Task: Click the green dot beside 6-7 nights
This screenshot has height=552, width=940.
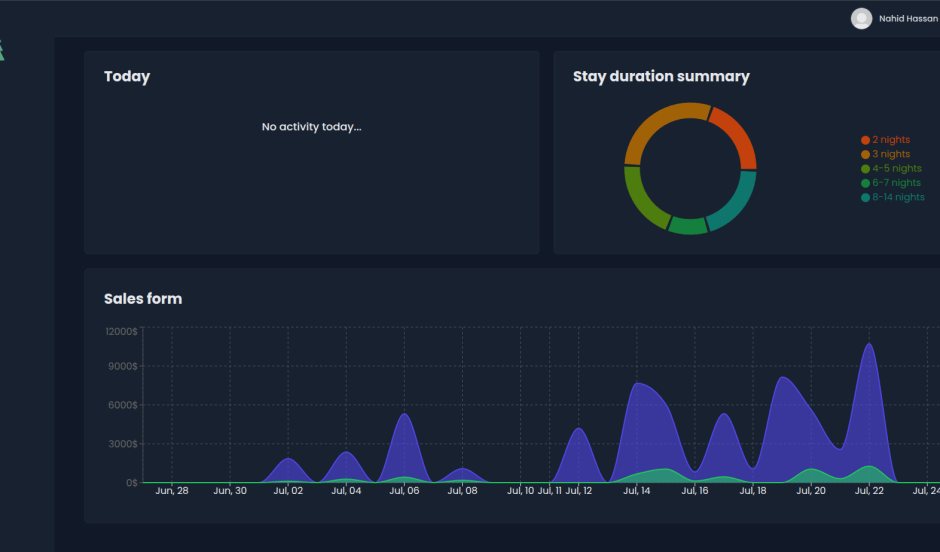Action: 865,183
